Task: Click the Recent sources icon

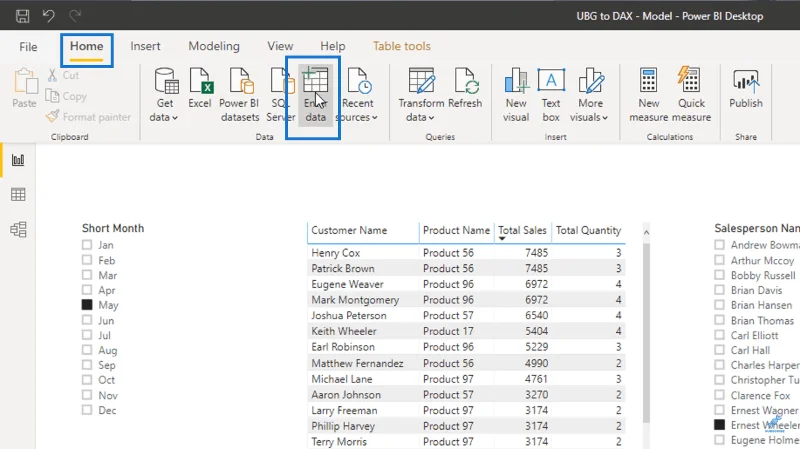Action: [x=359, y=81]
